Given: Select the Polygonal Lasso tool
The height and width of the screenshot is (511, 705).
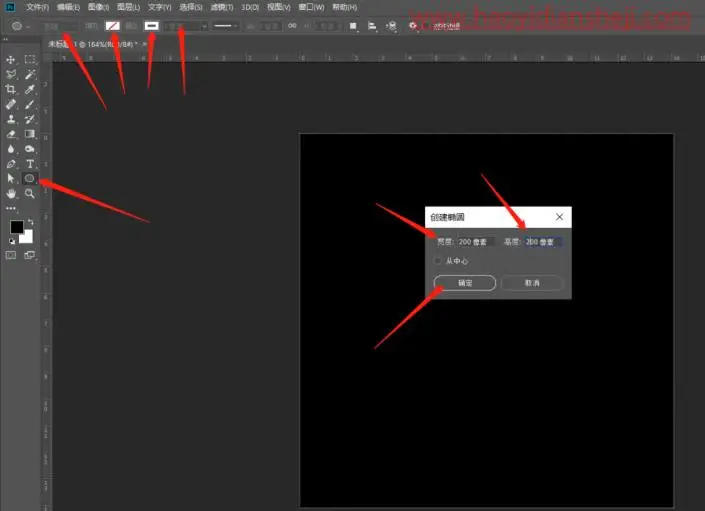Looking at the screenshot, I should pyautogui.click(x=11, y=74).
